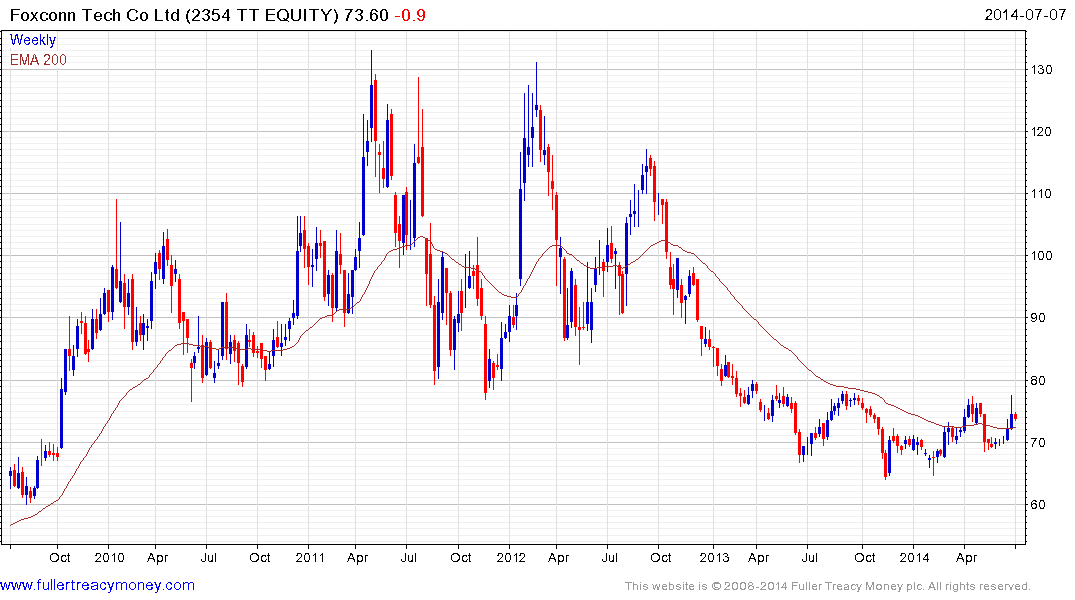Select the 73.60 last price value
Image resolution: width=1075 pixels, height=600 pixels.
coord(366,15)
